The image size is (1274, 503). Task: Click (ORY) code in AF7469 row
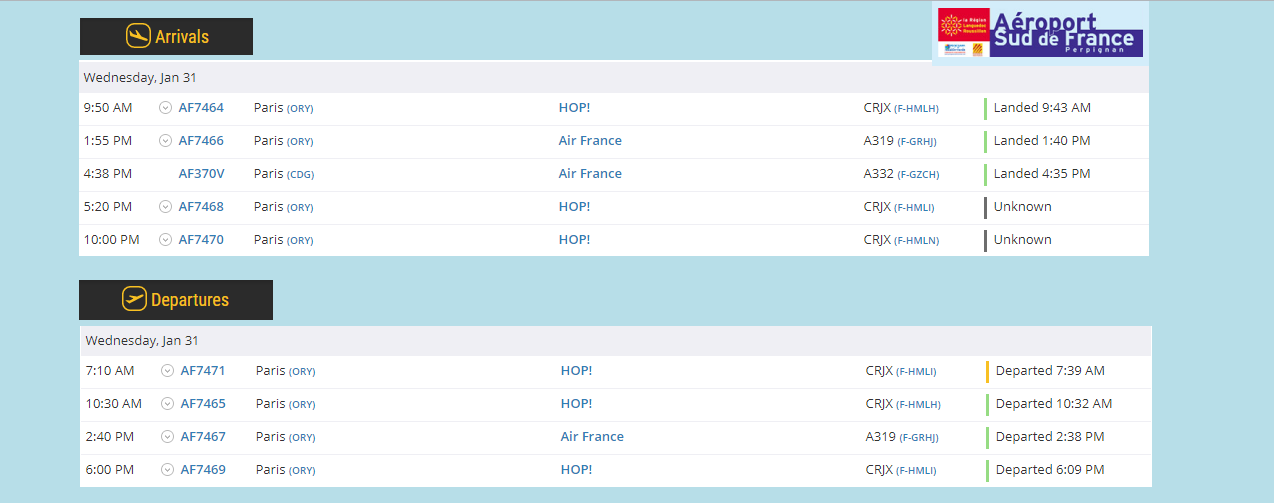pos(302,471)
